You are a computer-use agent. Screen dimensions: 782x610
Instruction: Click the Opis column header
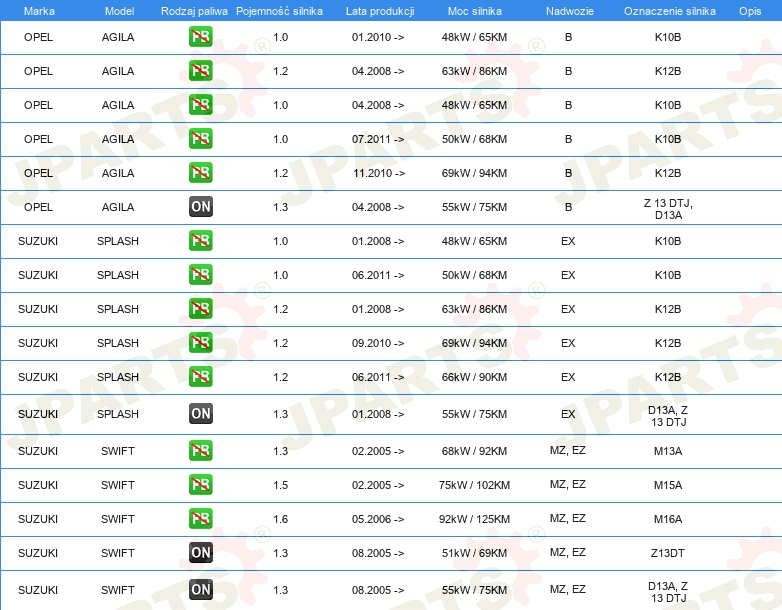click(750, 11)
